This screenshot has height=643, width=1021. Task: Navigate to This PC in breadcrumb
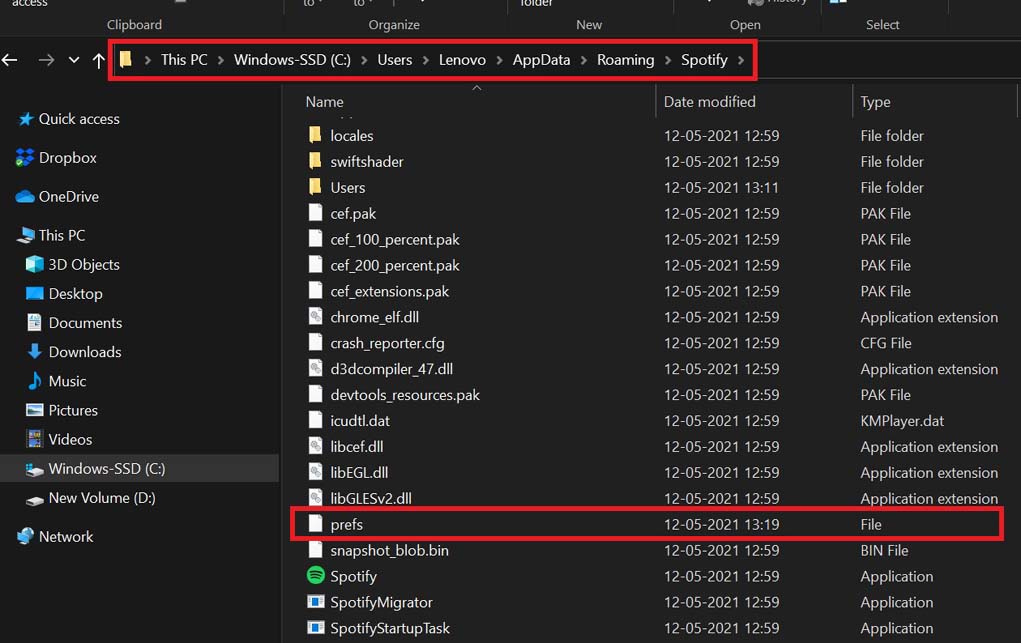click(184, 60)
